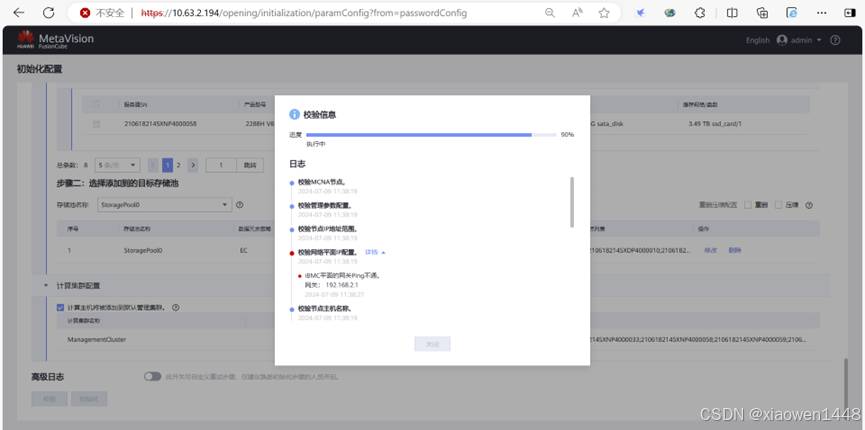
Task: Toggle the advanced log (高级日志) switch
Action: coord(152,376)
